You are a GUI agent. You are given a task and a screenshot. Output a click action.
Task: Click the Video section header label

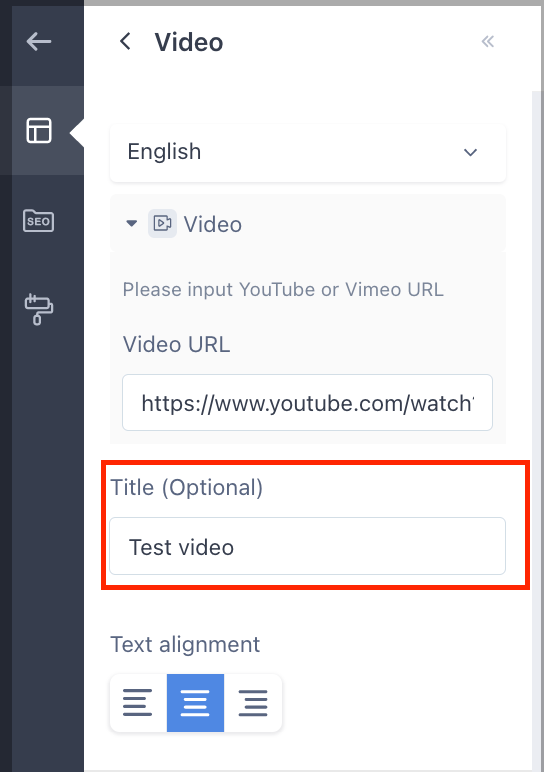tap(213, 225)
